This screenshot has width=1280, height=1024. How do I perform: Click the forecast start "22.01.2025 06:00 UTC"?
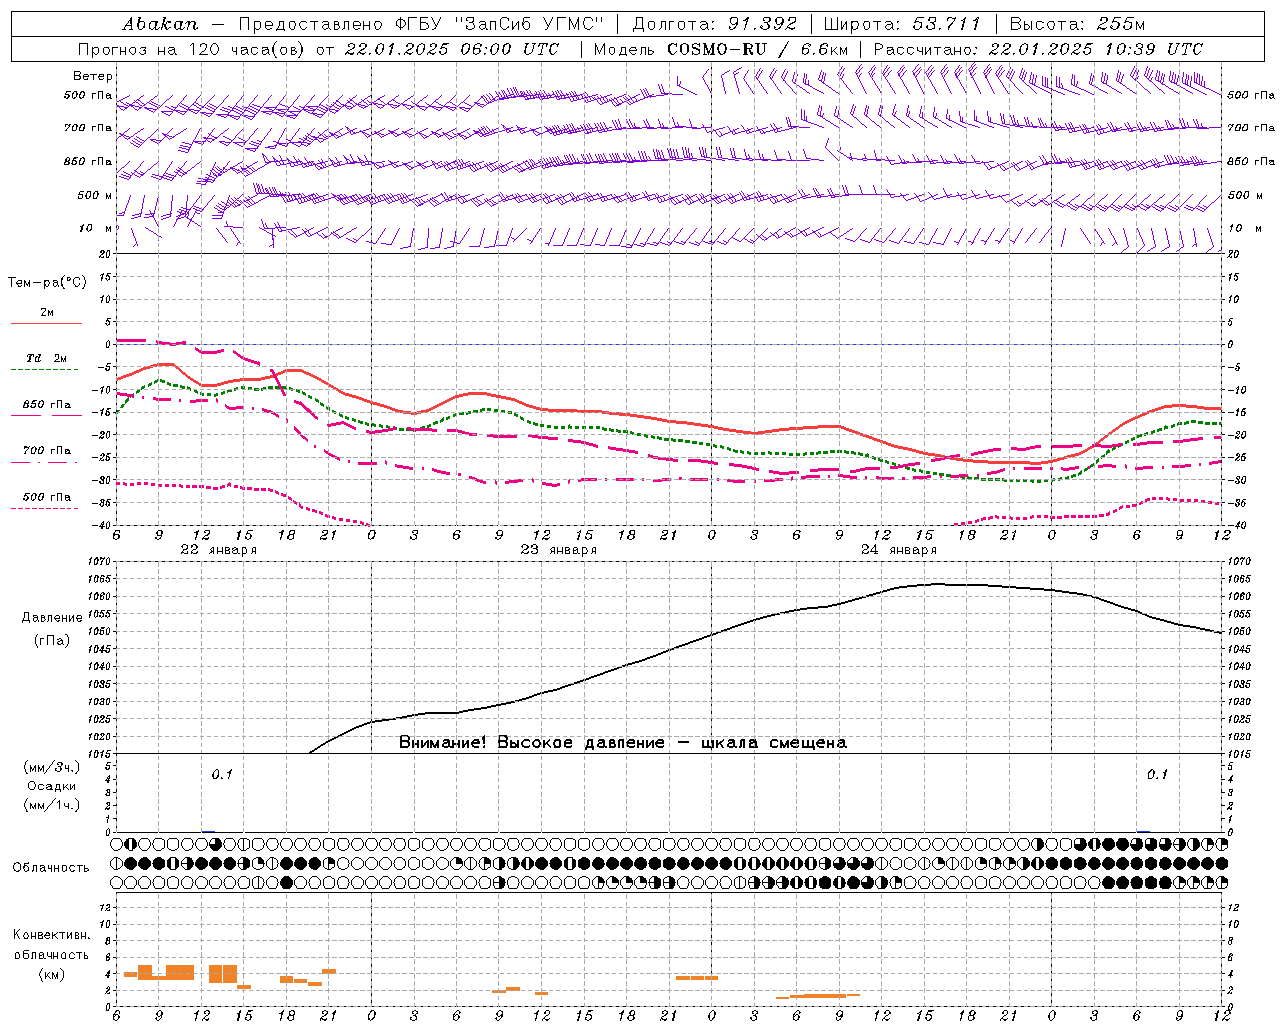click(x=451, y=49)
